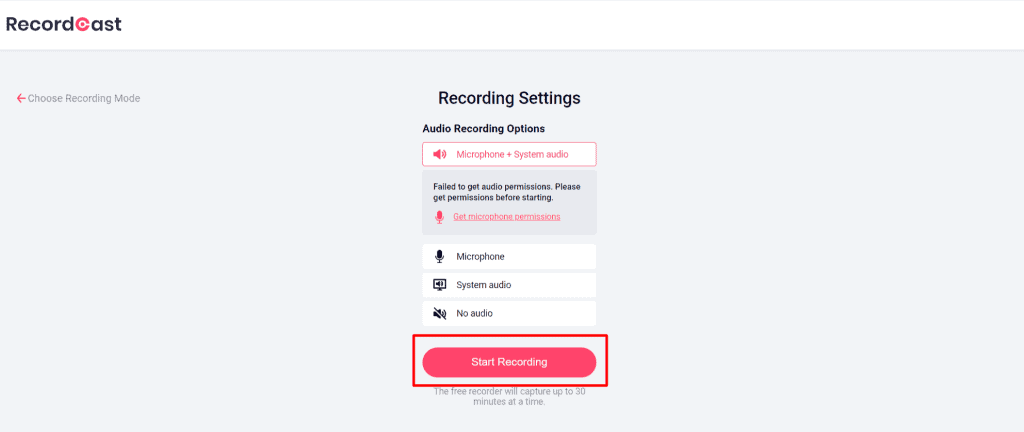The height and width of the screenshot is (432, 1024).
Task: Click the red microphone permissions icon
Action: pyautogui.click(x=439, y=217)
